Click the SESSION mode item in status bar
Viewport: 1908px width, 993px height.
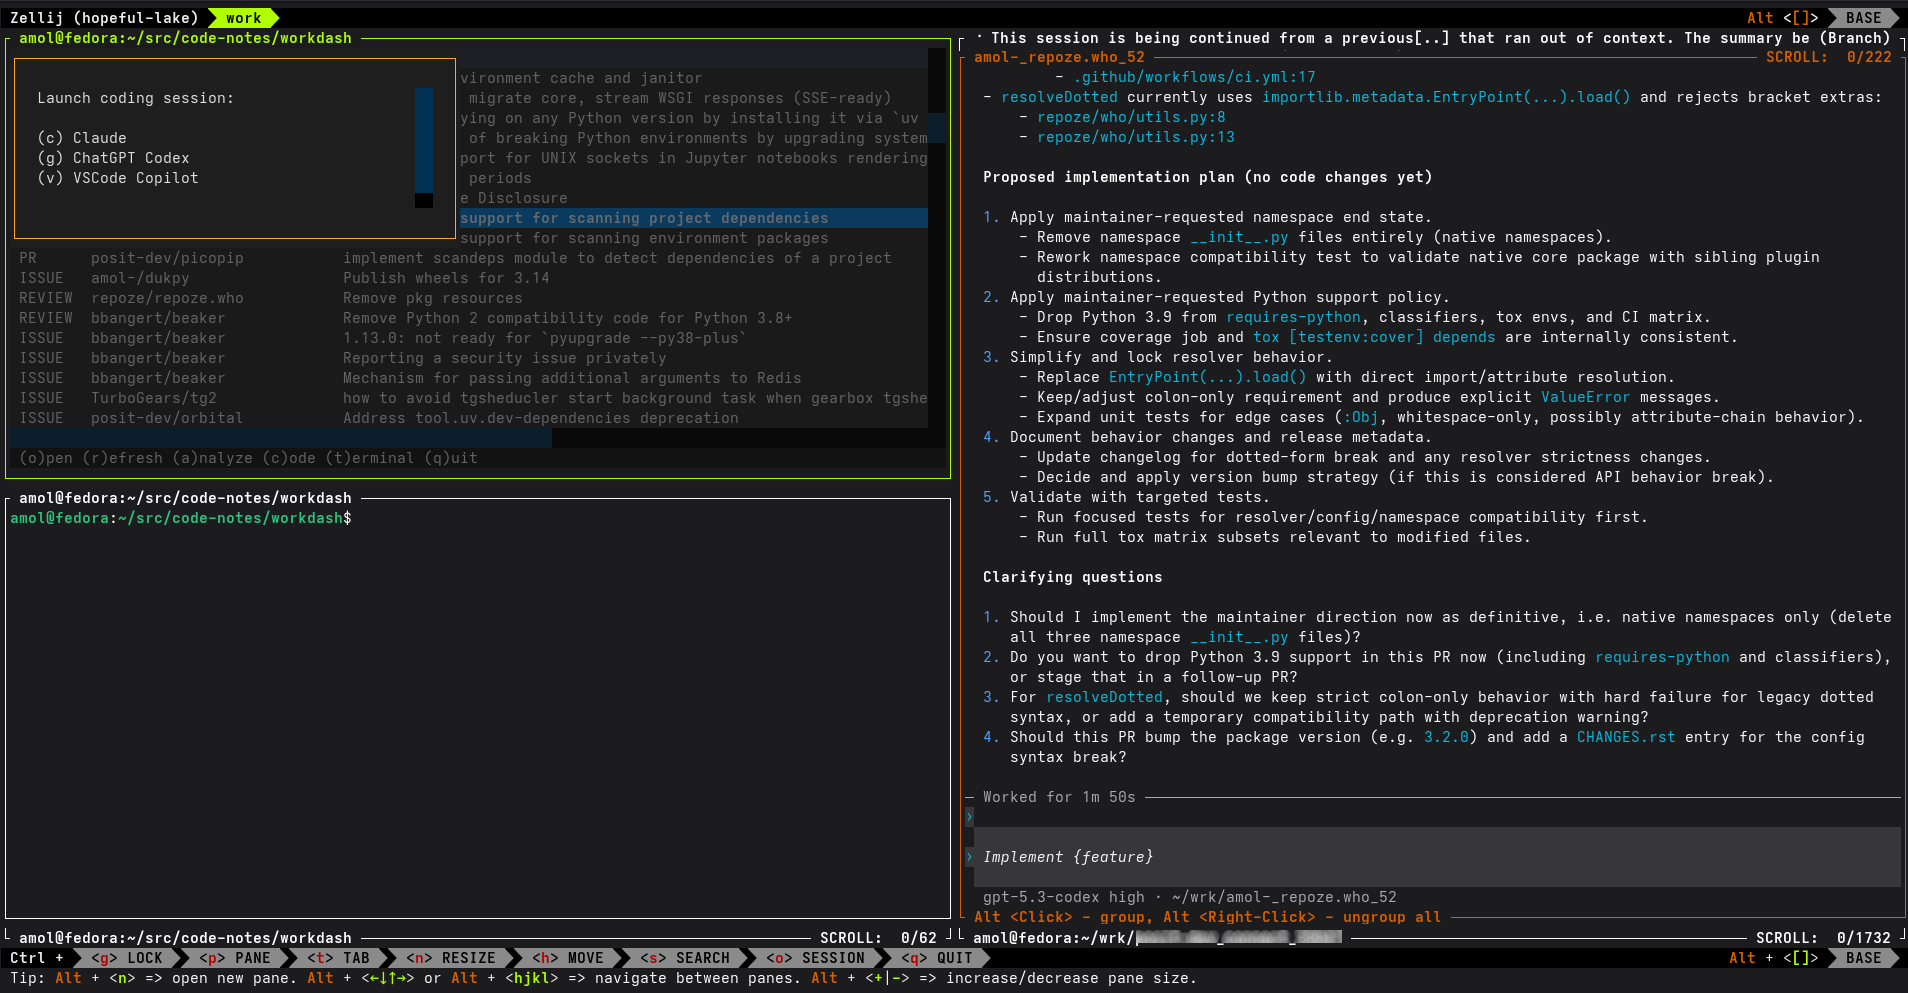815,958
